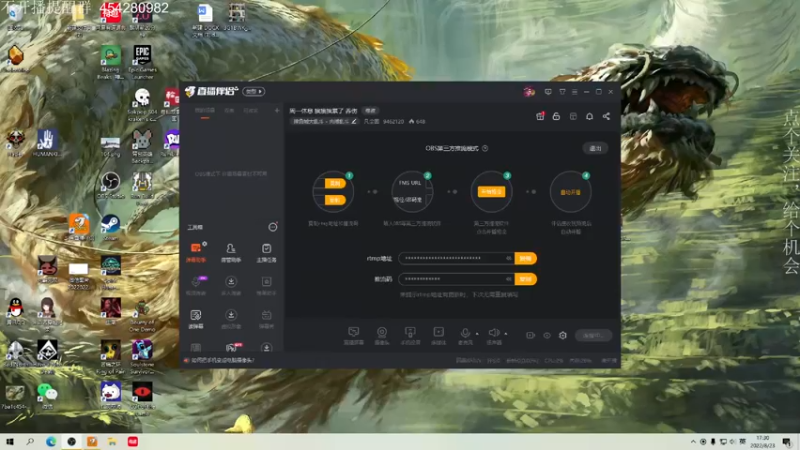The image size is (800, 450).
Task: Click the share icon at top right
Action: tap(606, 116)
